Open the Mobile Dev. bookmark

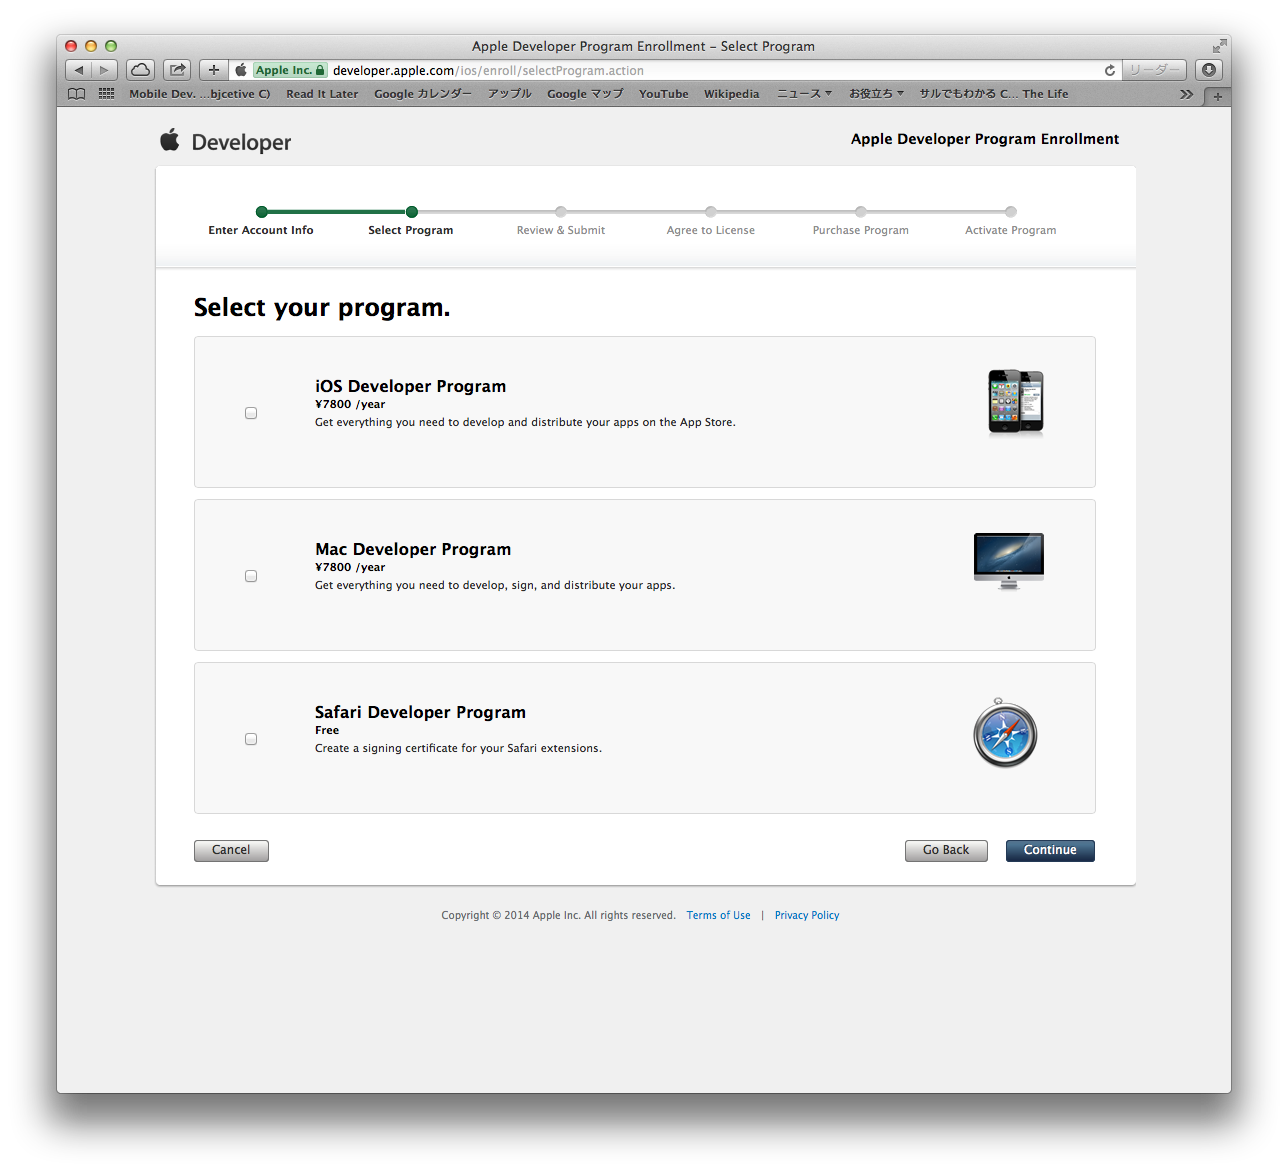pyautogui.click(x=199, y=94)
